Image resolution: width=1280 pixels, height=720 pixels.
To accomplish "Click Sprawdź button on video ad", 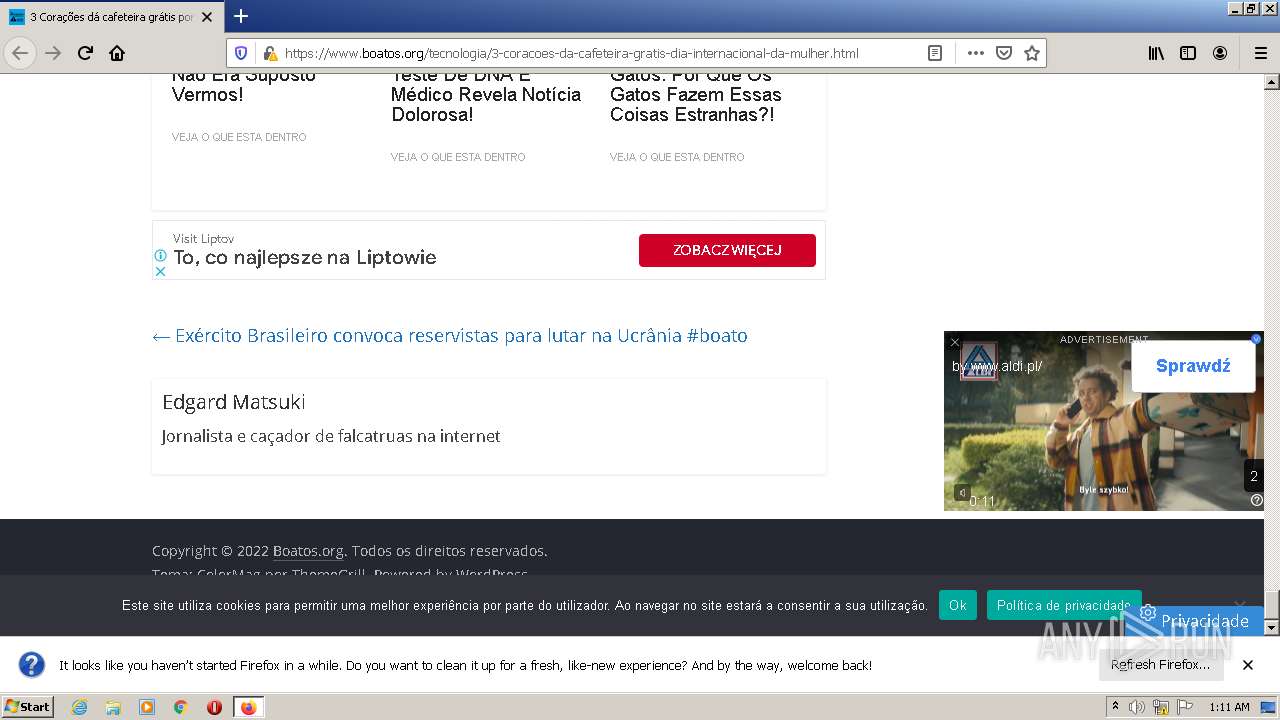I will (x=1193, y=365).
